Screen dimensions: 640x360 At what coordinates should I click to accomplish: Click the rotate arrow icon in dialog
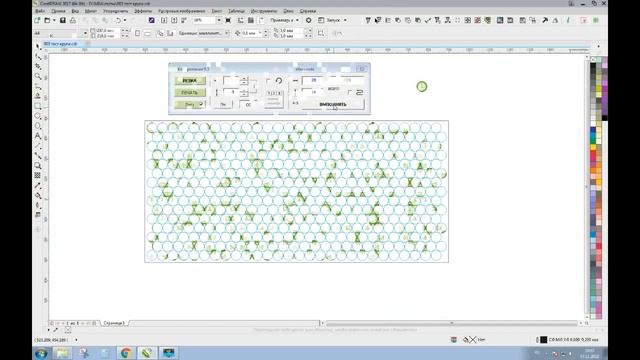[x=279, y=81]
